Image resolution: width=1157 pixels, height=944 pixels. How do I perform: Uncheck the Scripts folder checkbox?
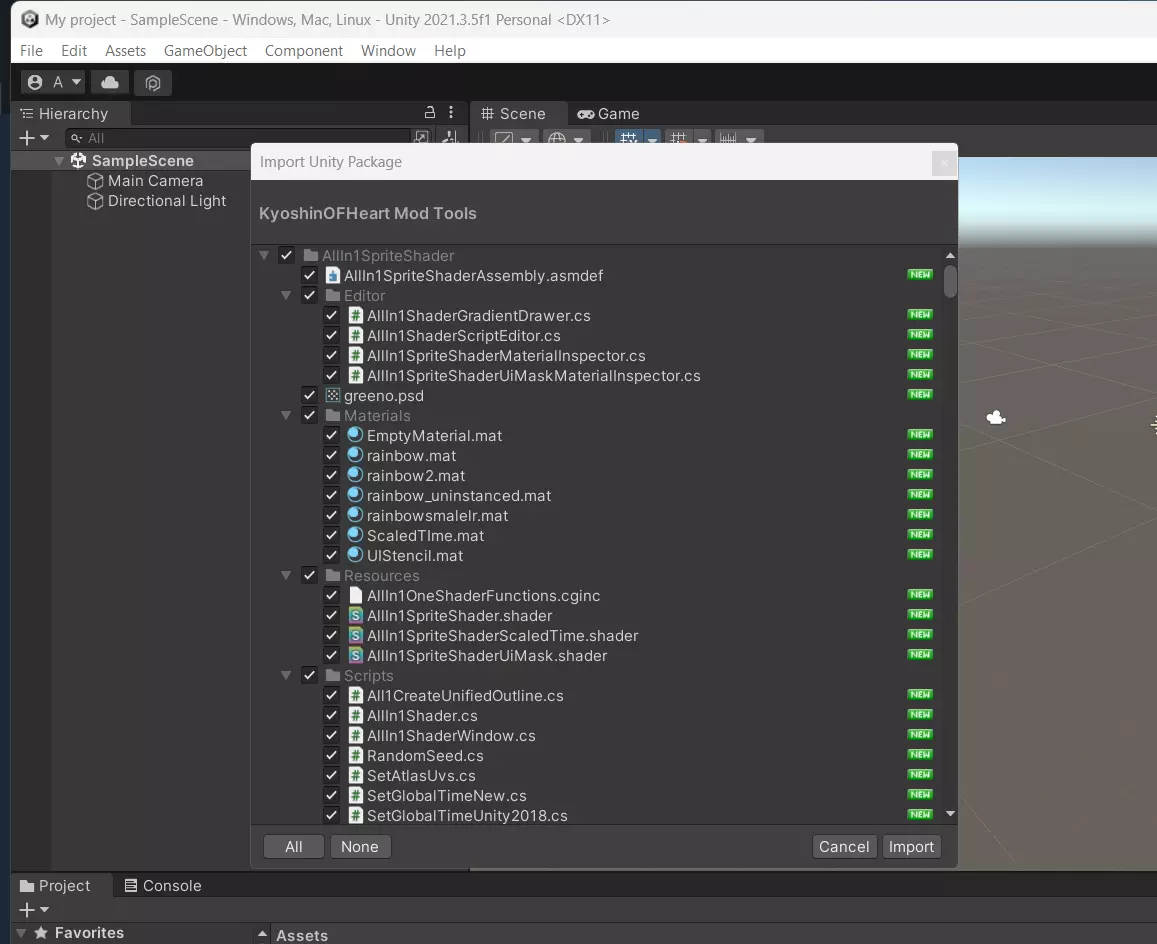tap(309, 675)
